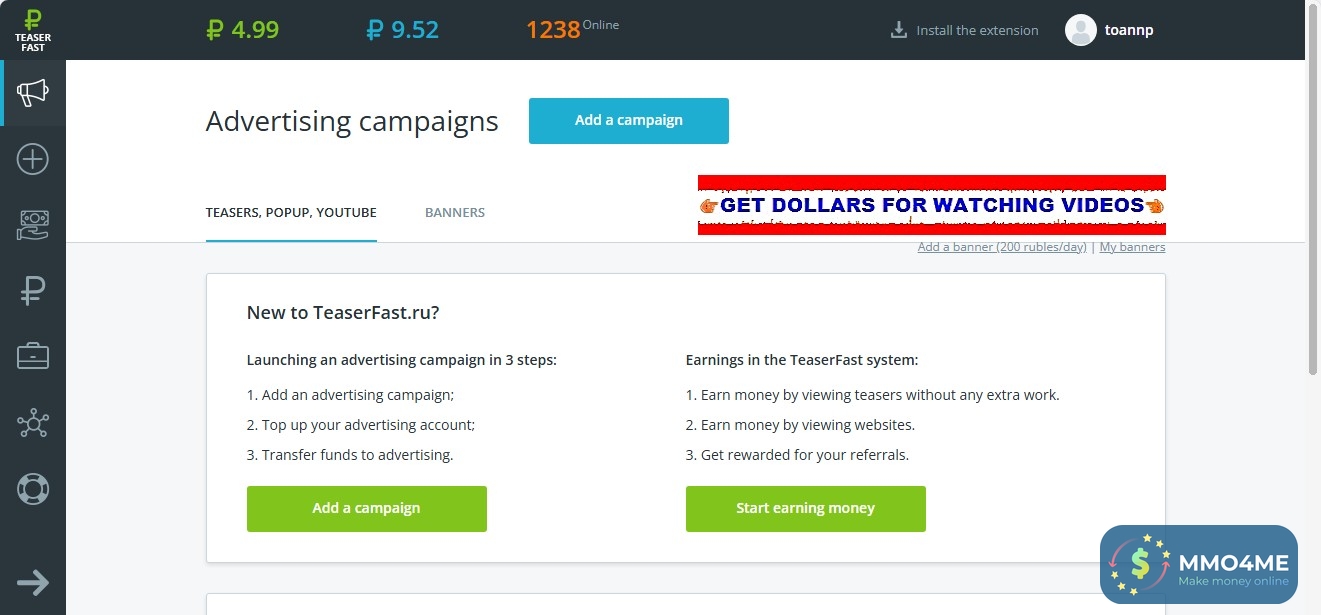Open the lifebuoy support icon

click(32, 489)
